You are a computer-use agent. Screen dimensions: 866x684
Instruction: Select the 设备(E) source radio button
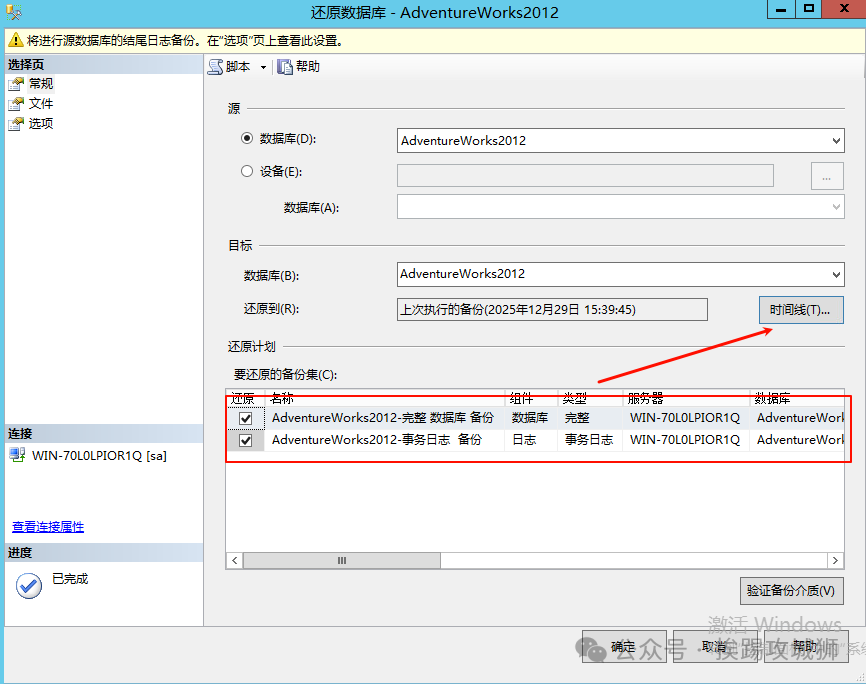[x=247, y=171]
